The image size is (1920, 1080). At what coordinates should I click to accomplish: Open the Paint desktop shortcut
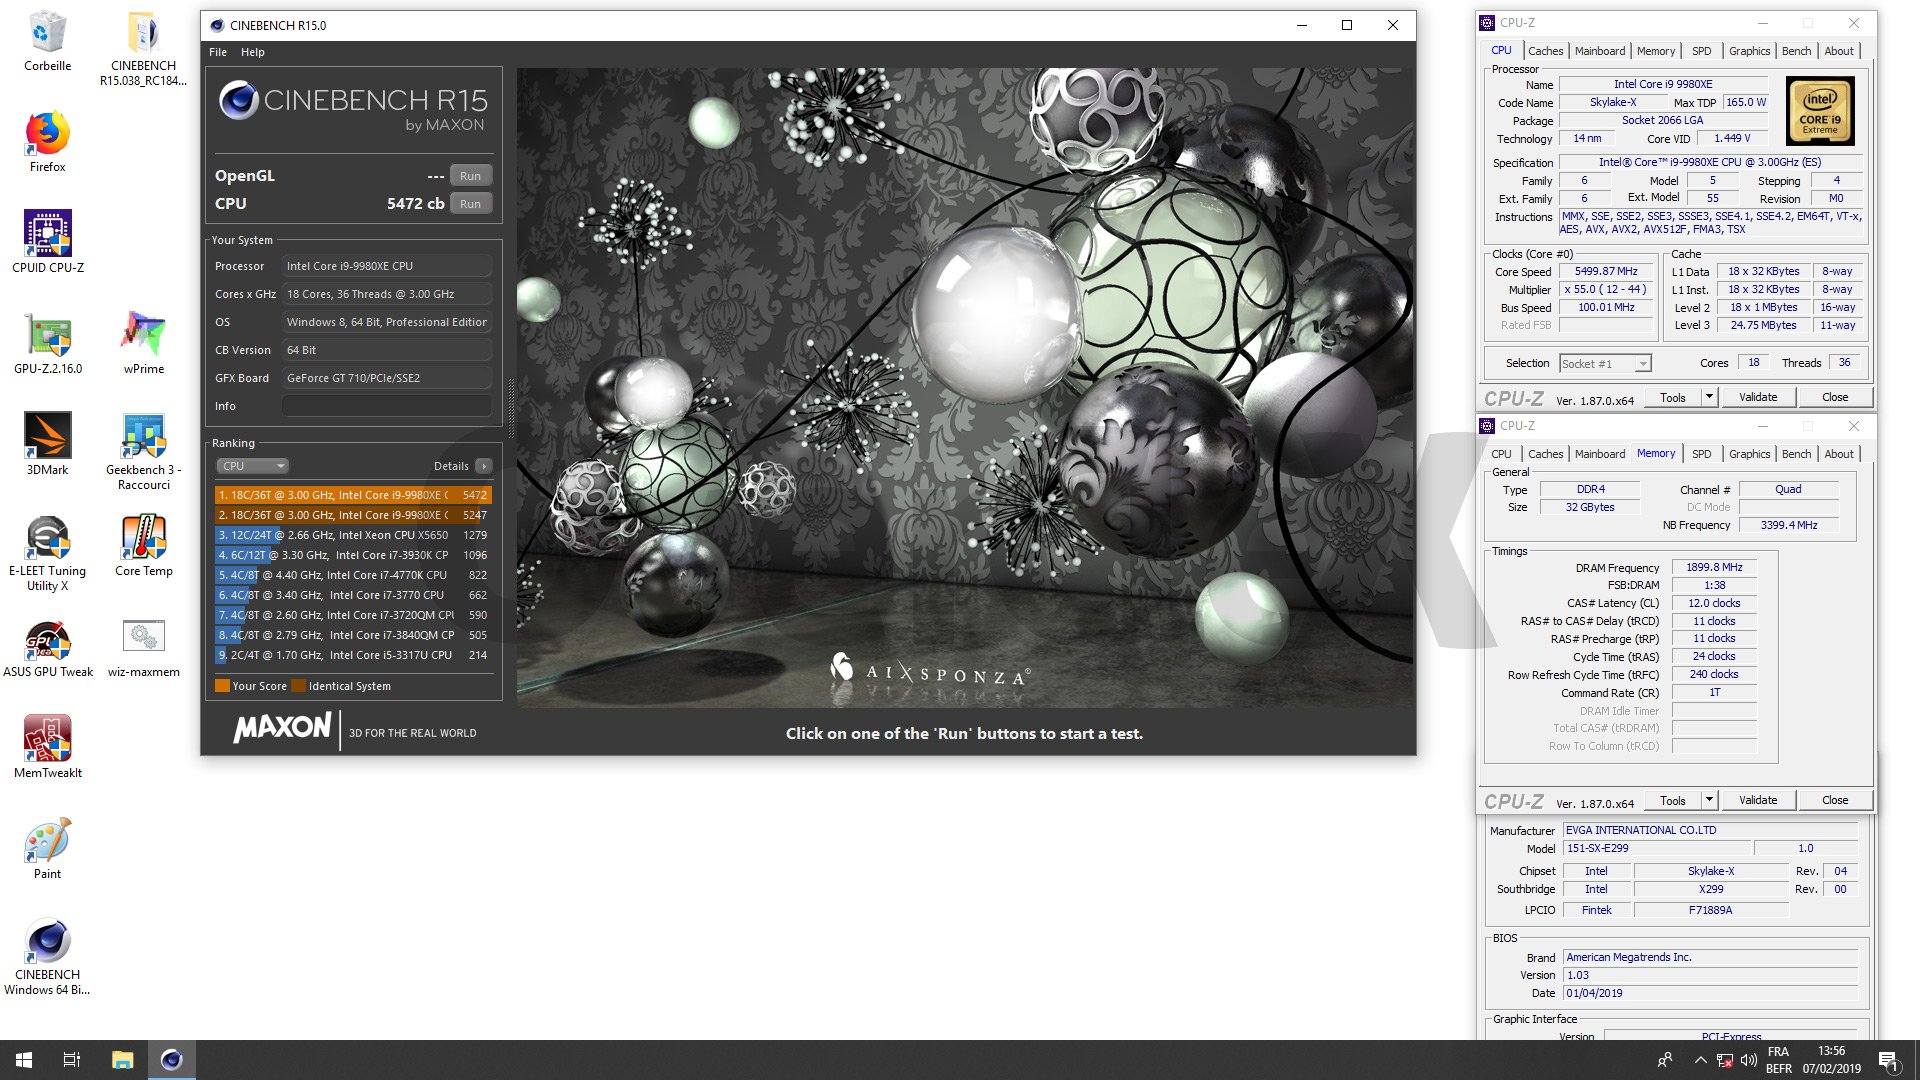[47, 848]
